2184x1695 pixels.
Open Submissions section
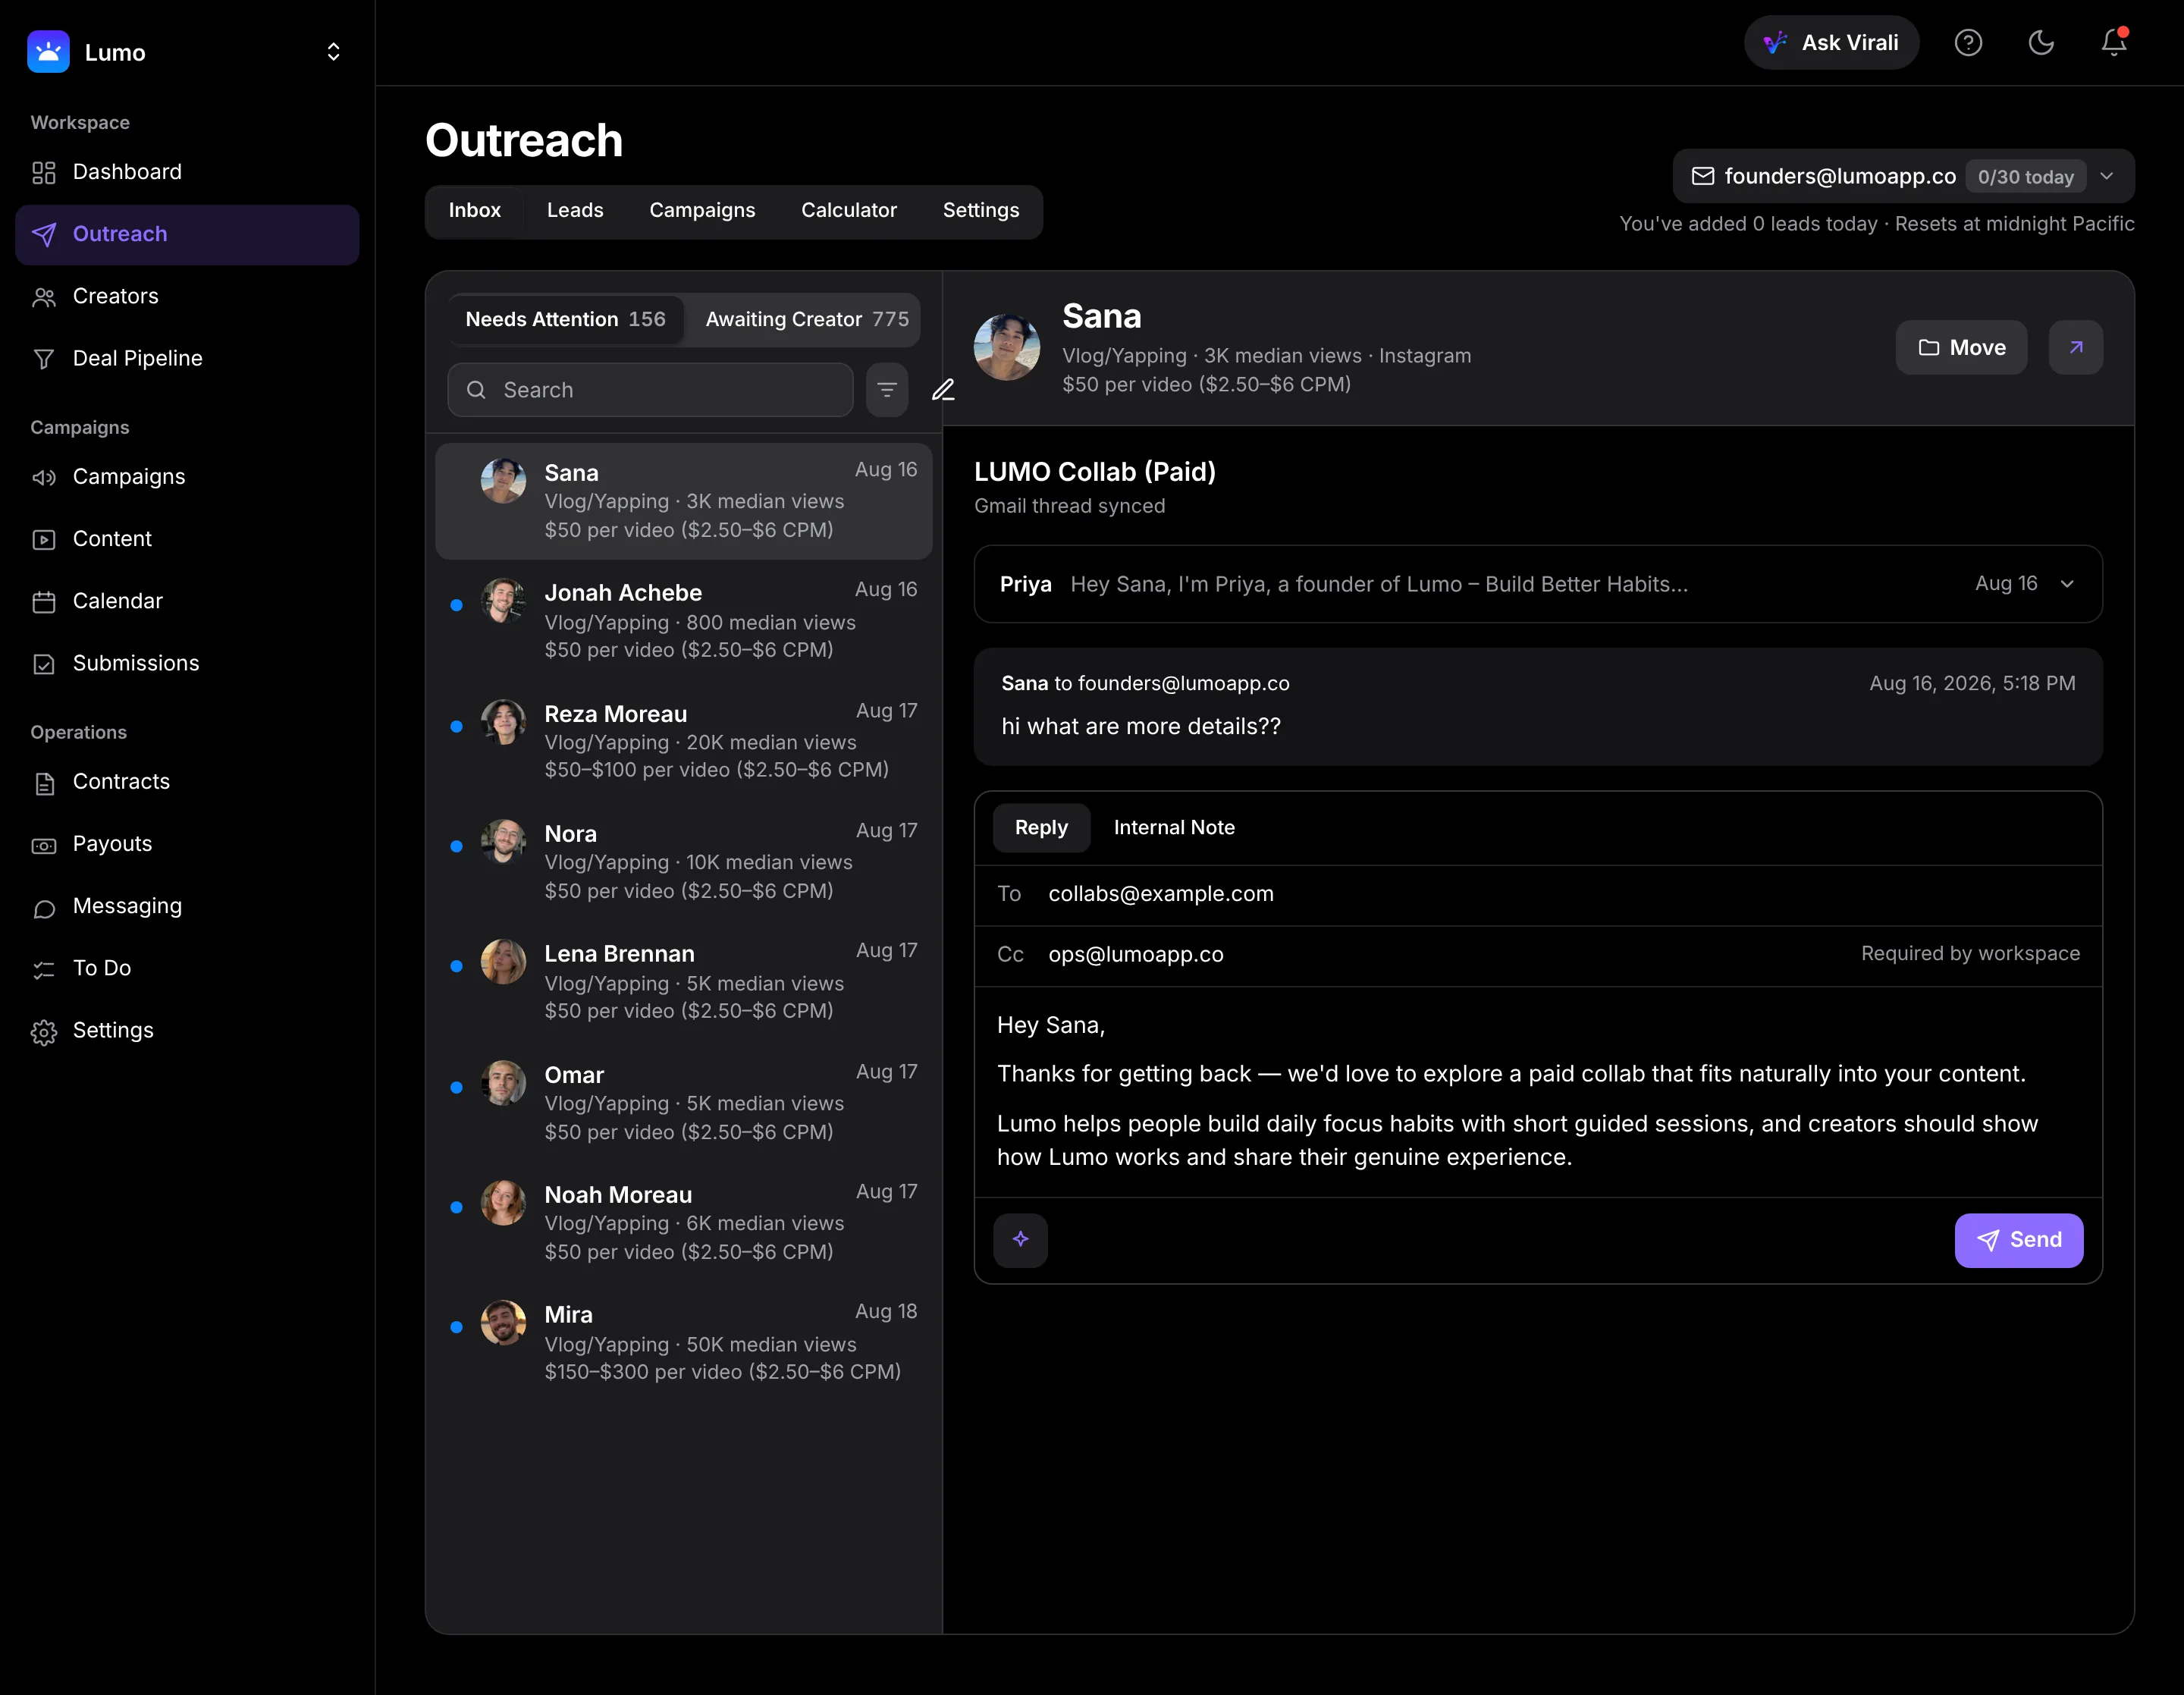tap(187, 663)
